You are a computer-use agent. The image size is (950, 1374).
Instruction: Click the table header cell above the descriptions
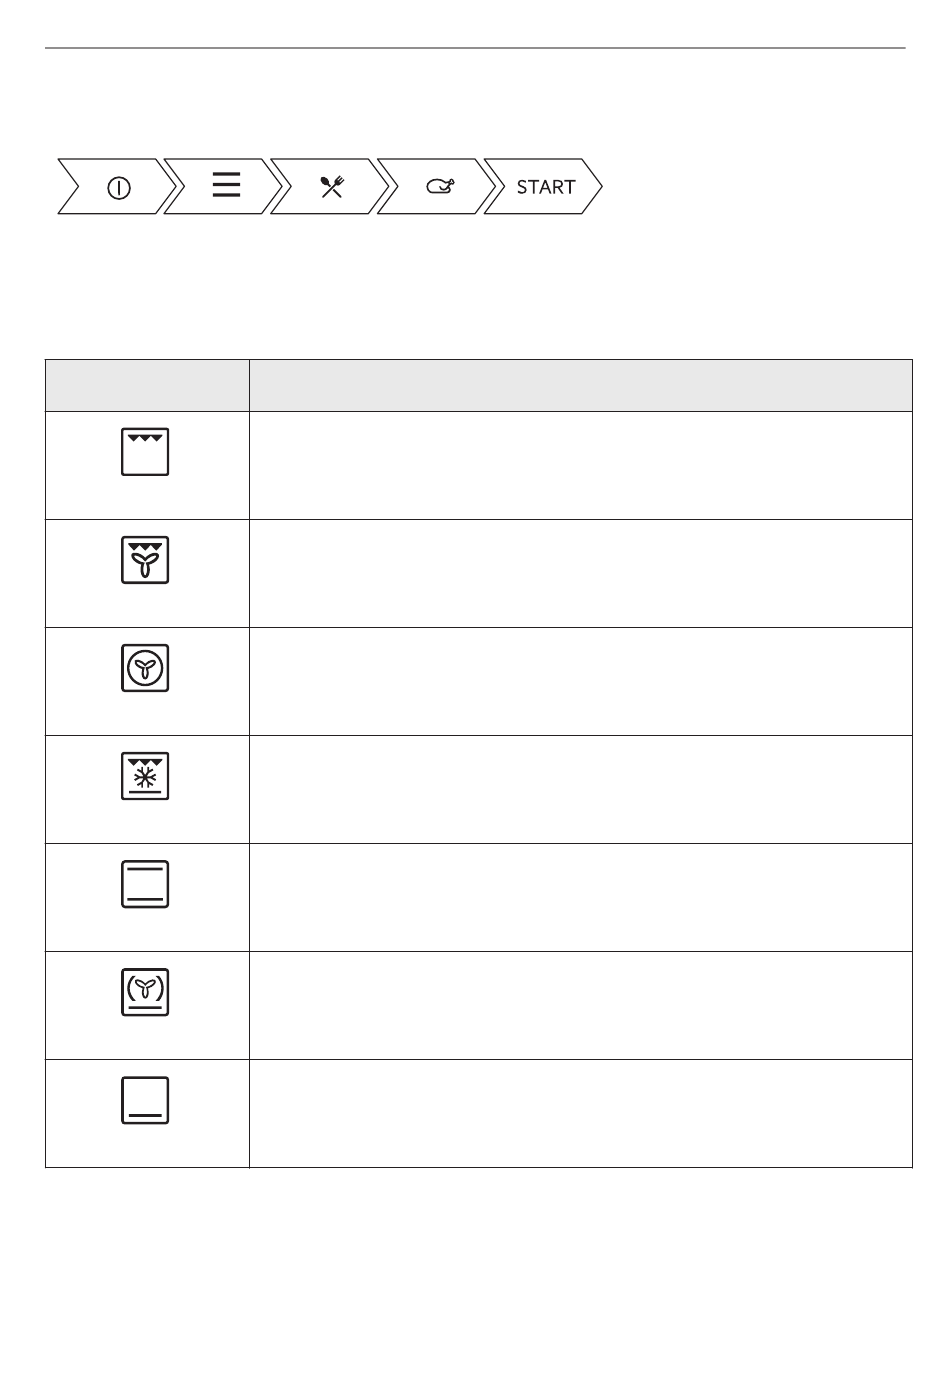[x=581, y=385]
